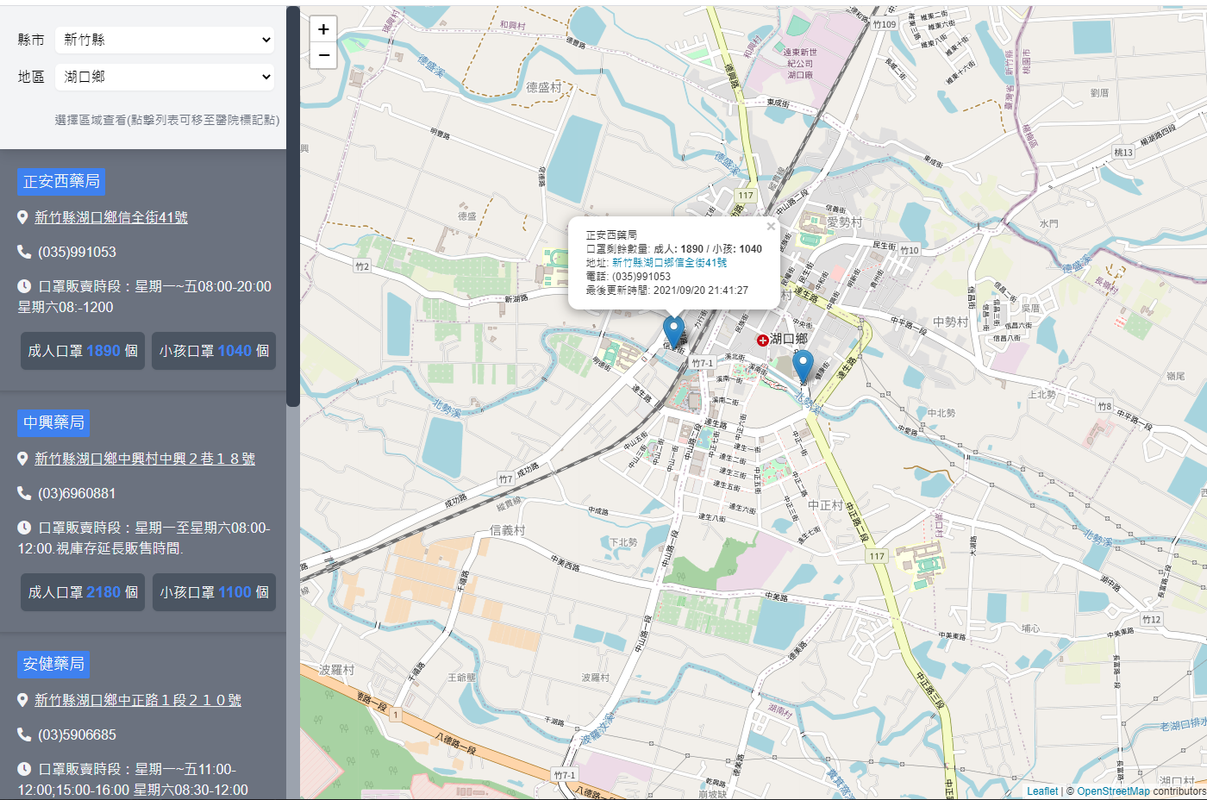Click the 信義村 label on map
The image size is (1207, 800).
tap(507, 530)
